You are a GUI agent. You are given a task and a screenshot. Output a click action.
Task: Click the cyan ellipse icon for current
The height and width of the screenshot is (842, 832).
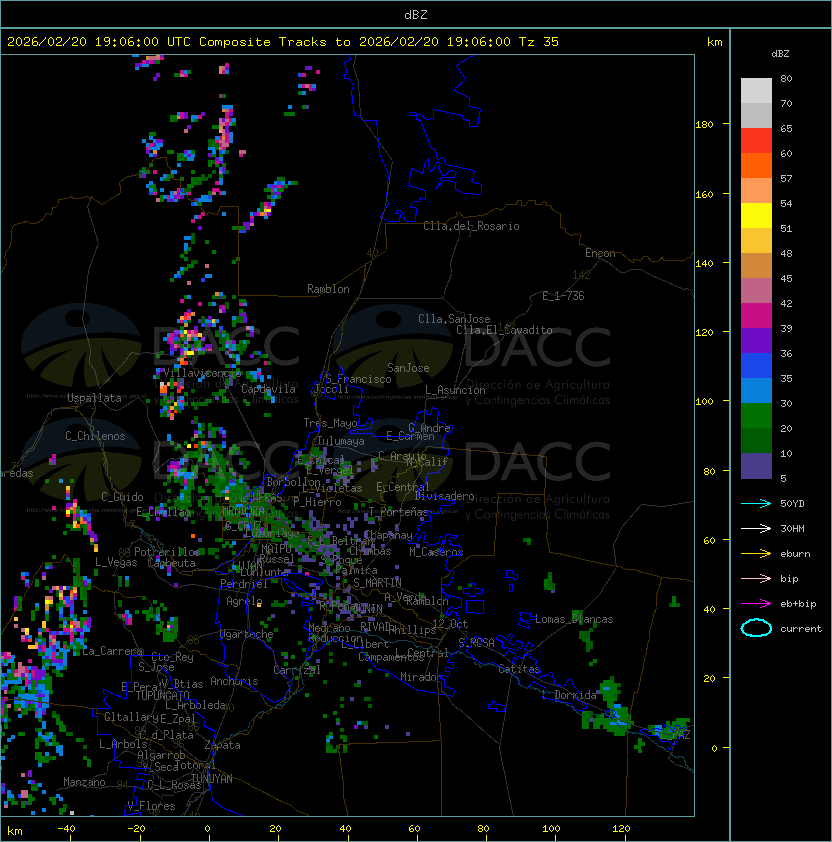(756, 628)
